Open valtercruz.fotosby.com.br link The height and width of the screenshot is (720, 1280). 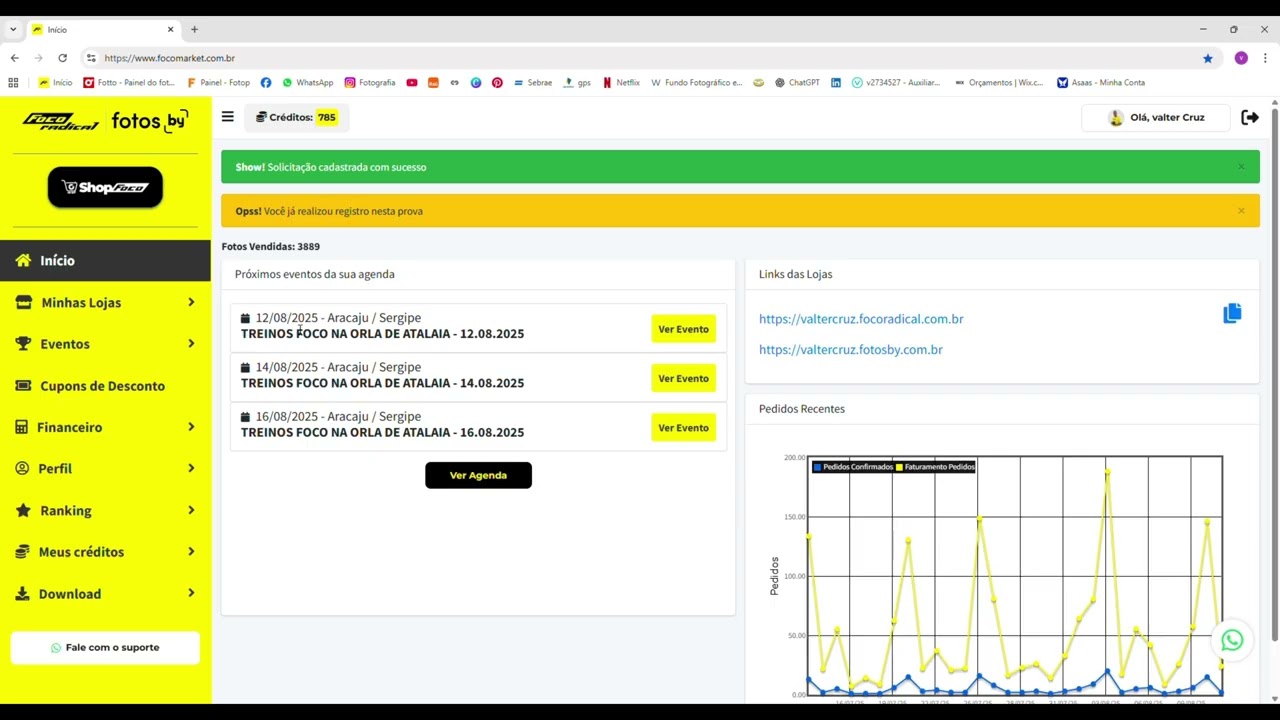[851, 350]
